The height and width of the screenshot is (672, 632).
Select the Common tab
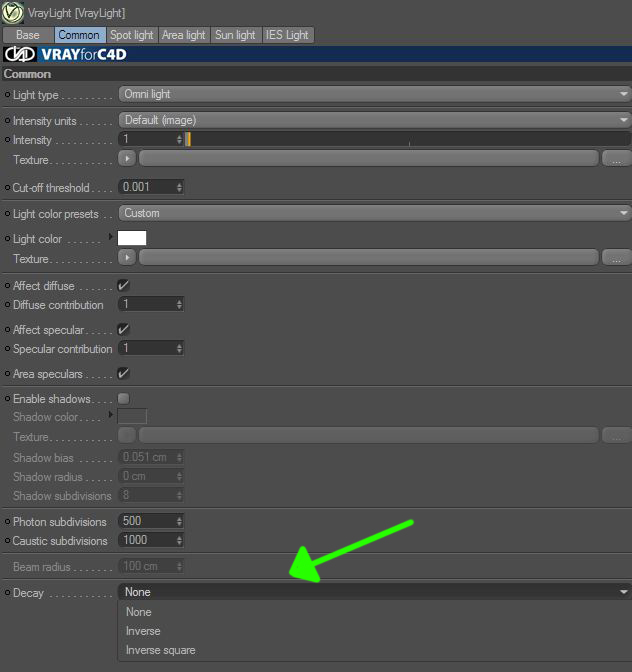point(80,35)
